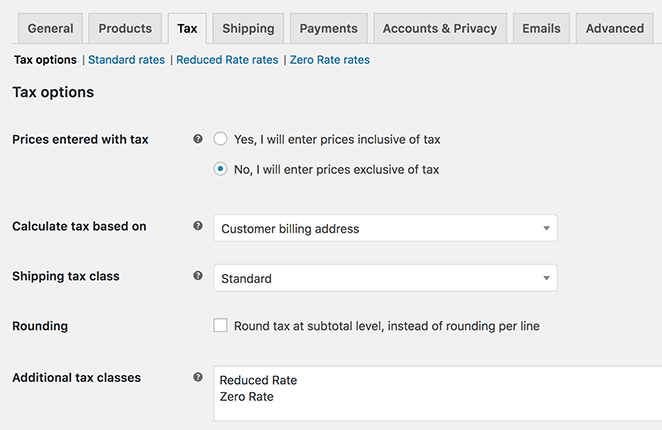Click help icon for Shipping tax class
This screenshot has height=430, width=662.
click(x=198, y=277)
